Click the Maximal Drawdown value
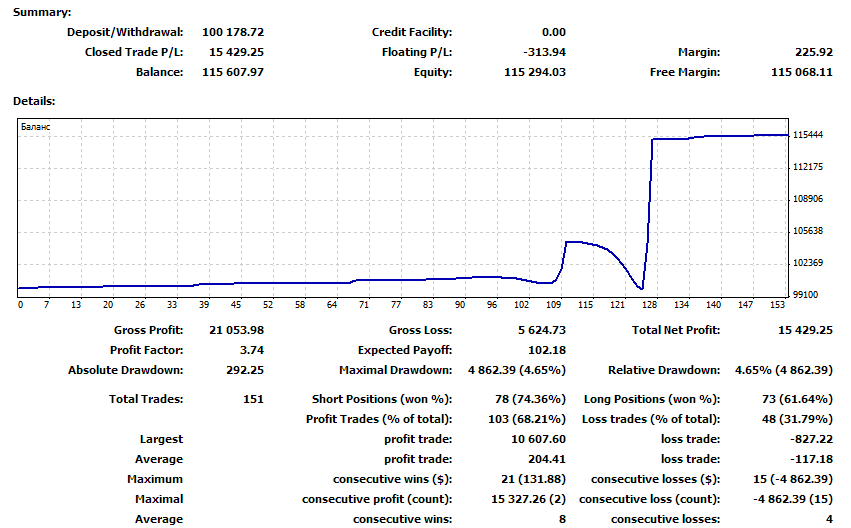 tap(517, 370)
